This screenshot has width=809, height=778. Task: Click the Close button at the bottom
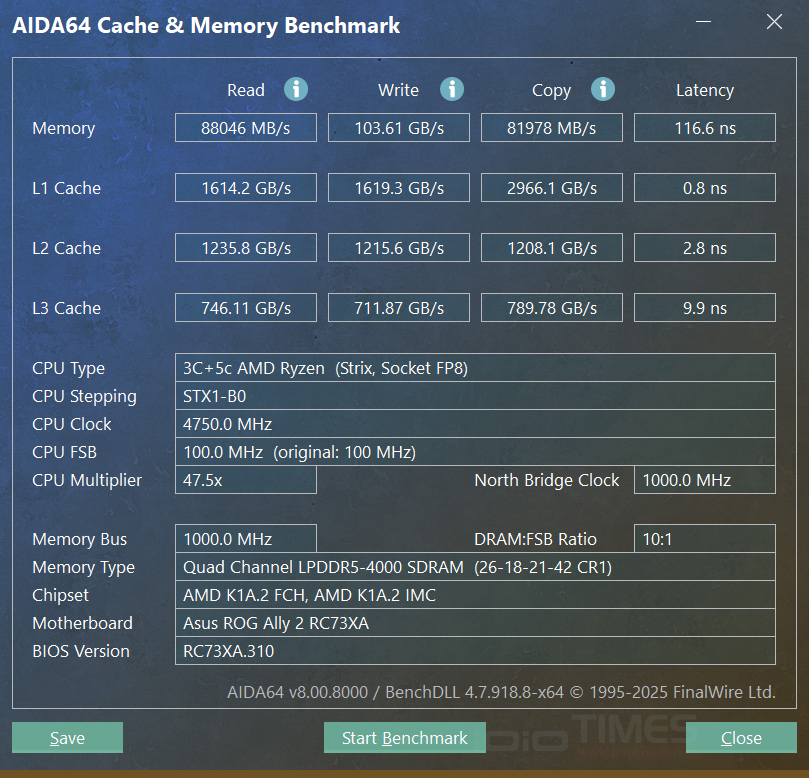point(741,737)
